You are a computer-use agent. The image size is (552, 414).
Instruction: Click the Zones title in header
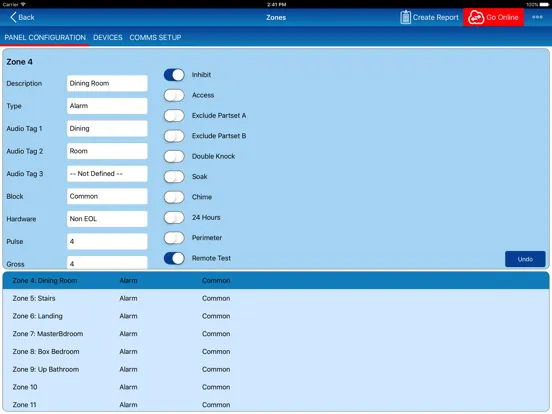(276, 17)
